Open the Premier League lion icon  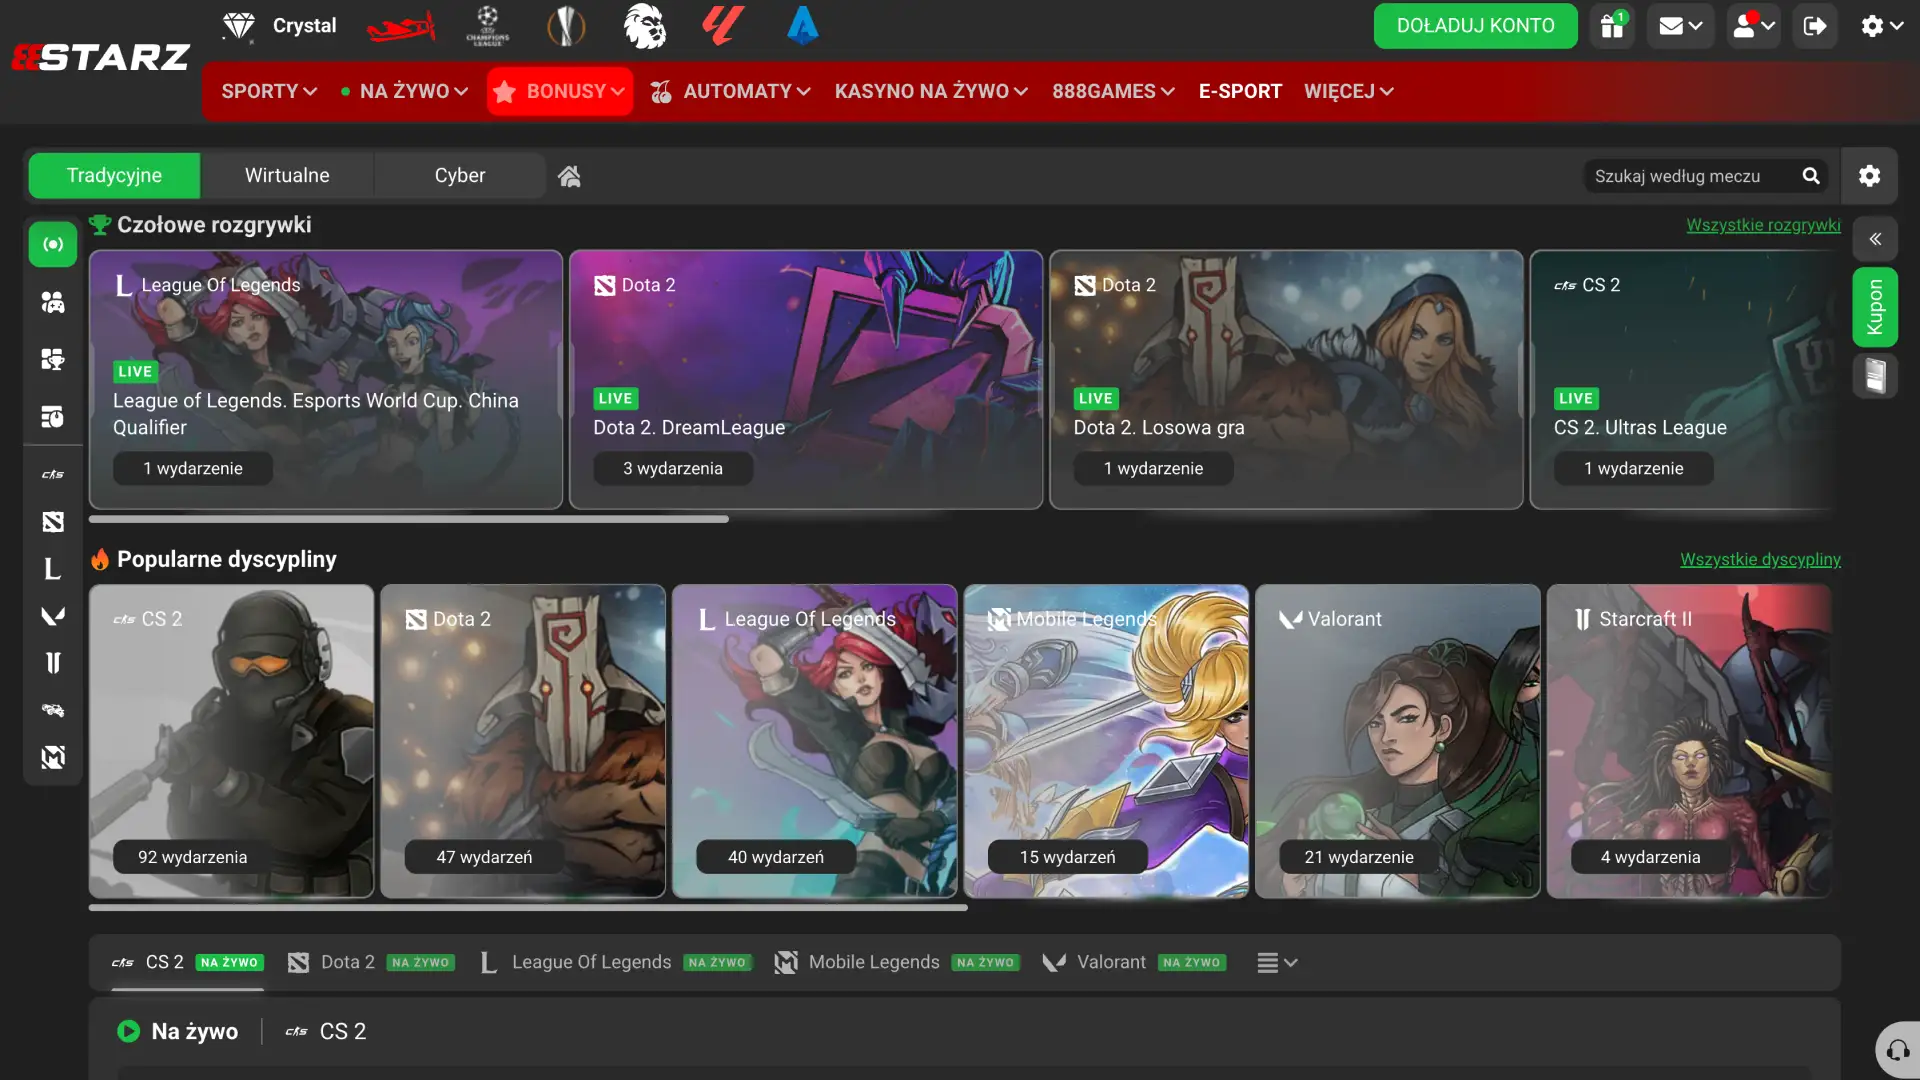pos(645,26)
